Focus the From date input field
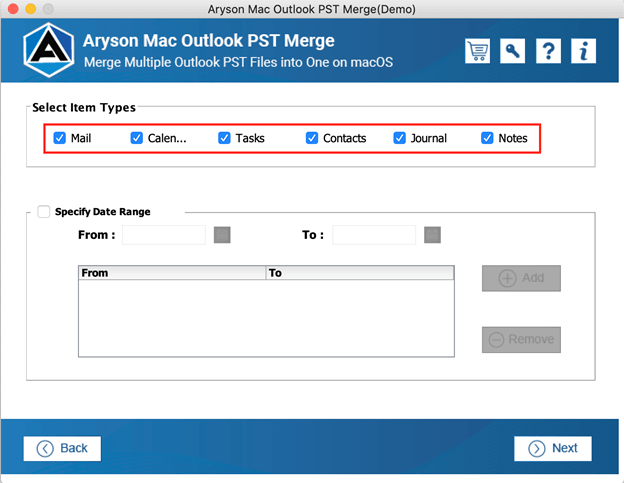This screenshot has height=483, width=624. (x=164, y=235)
